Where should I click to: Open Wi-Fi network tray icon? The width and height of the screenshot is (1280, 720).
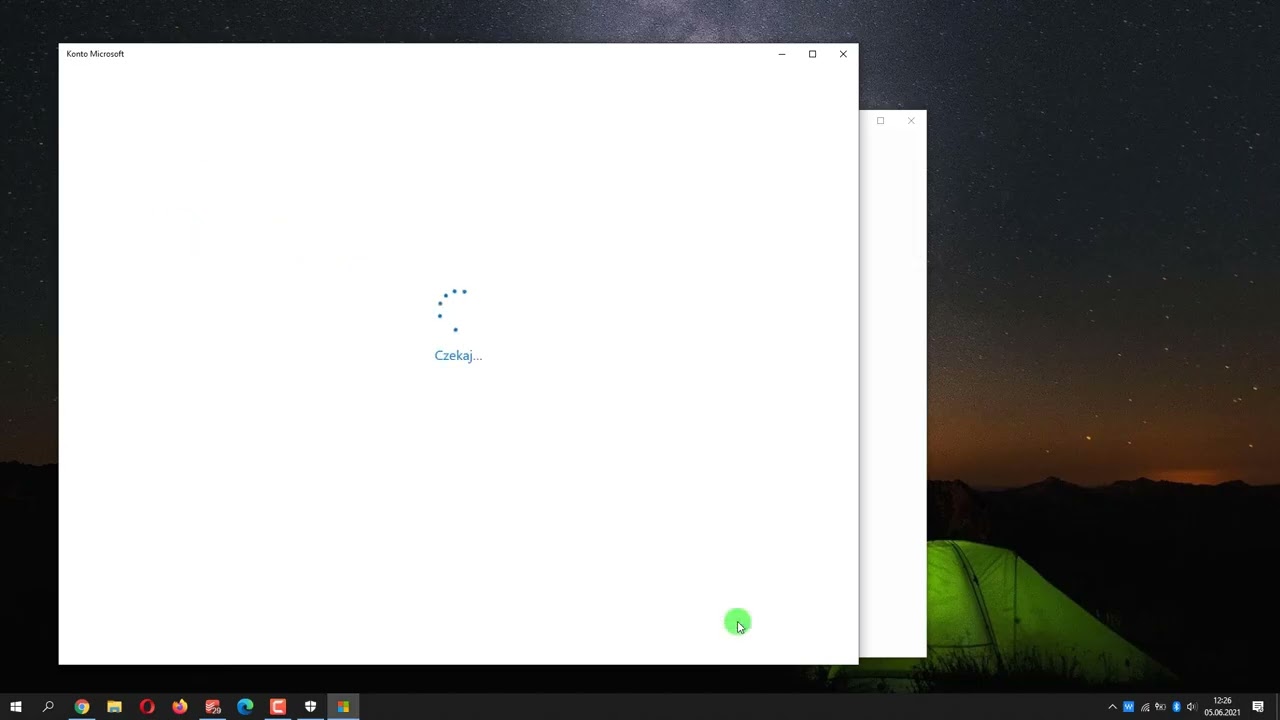pyautogui.click(x=1145, y=707)
